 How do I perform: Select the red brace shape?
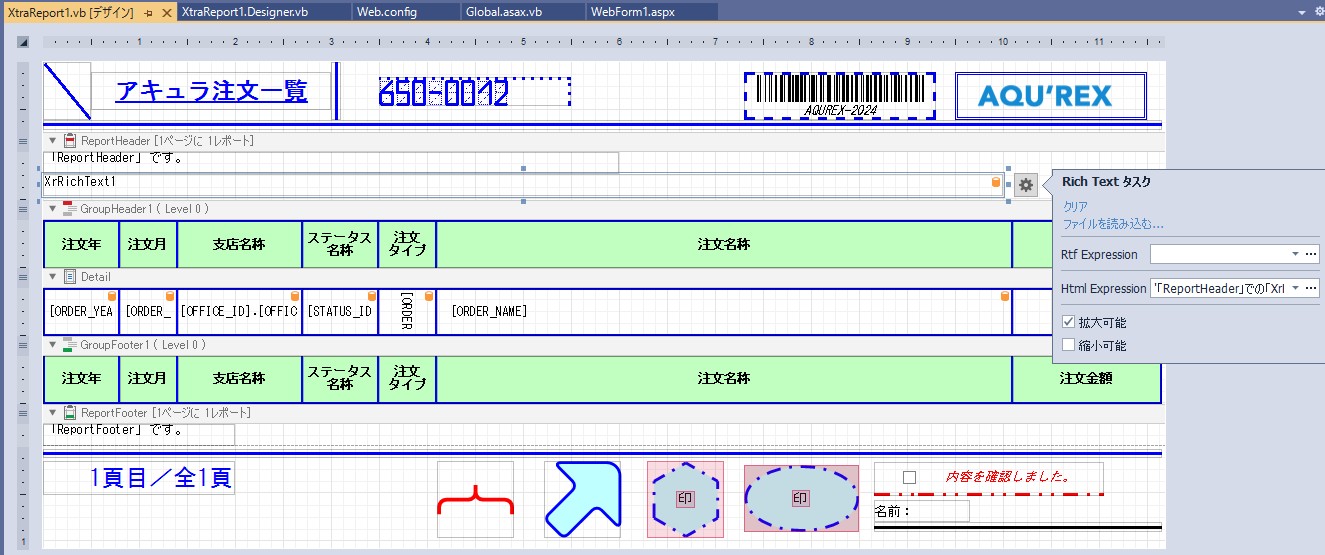click(475, 500)
